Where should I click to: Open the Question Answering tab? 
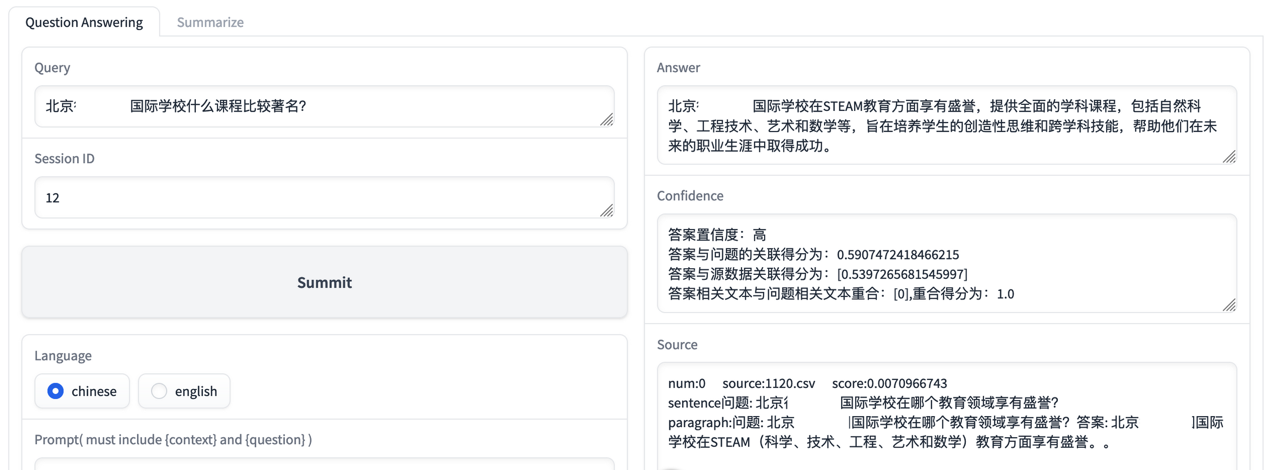click(84, 22)
